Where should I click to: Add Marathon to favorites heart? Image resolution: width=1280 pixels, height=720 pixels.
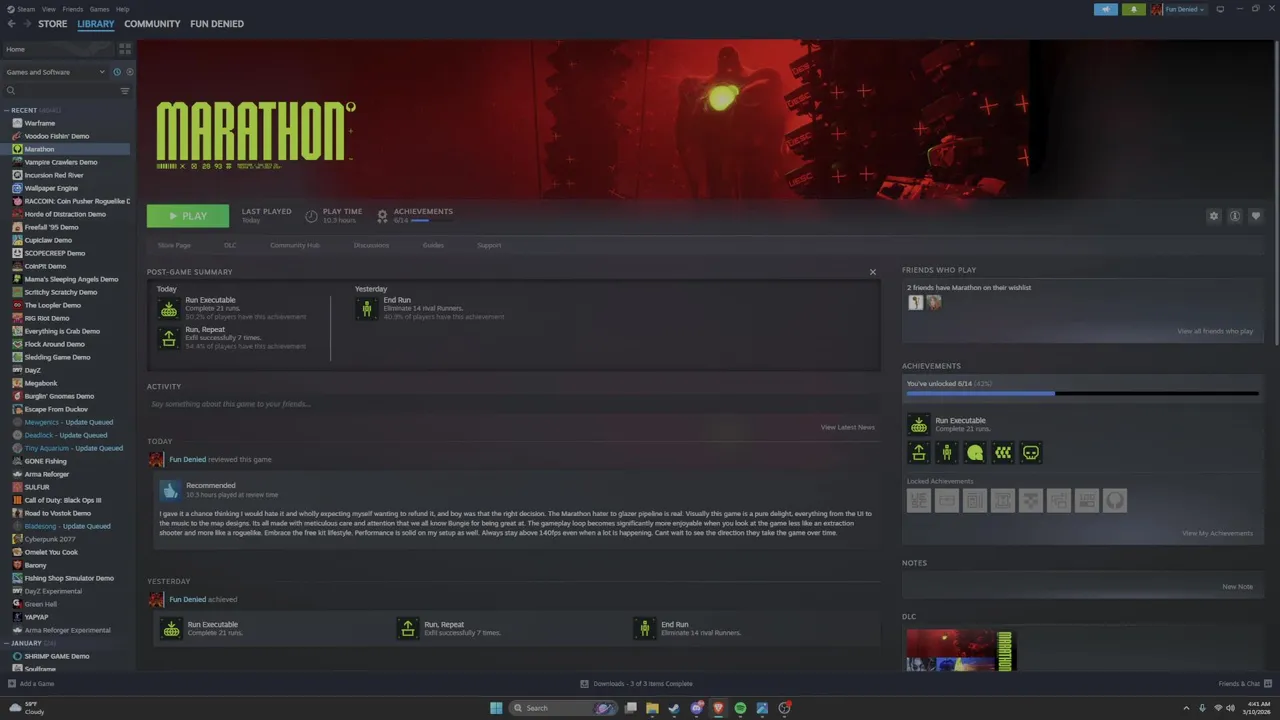tap(1256, 216)
